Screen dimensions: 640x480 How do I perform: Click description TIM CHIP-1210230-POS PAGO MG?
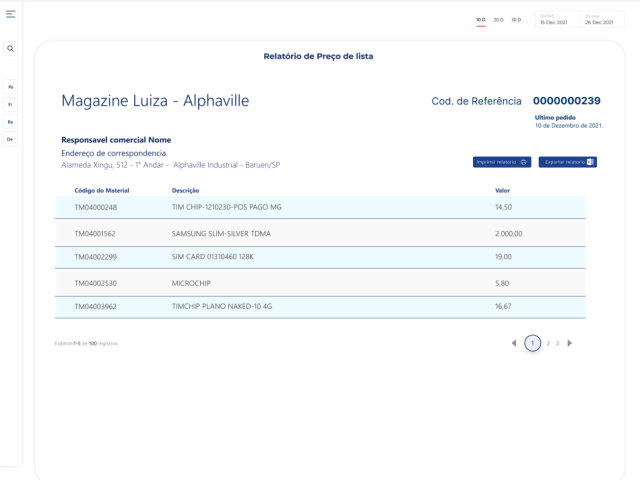point(227,207)
